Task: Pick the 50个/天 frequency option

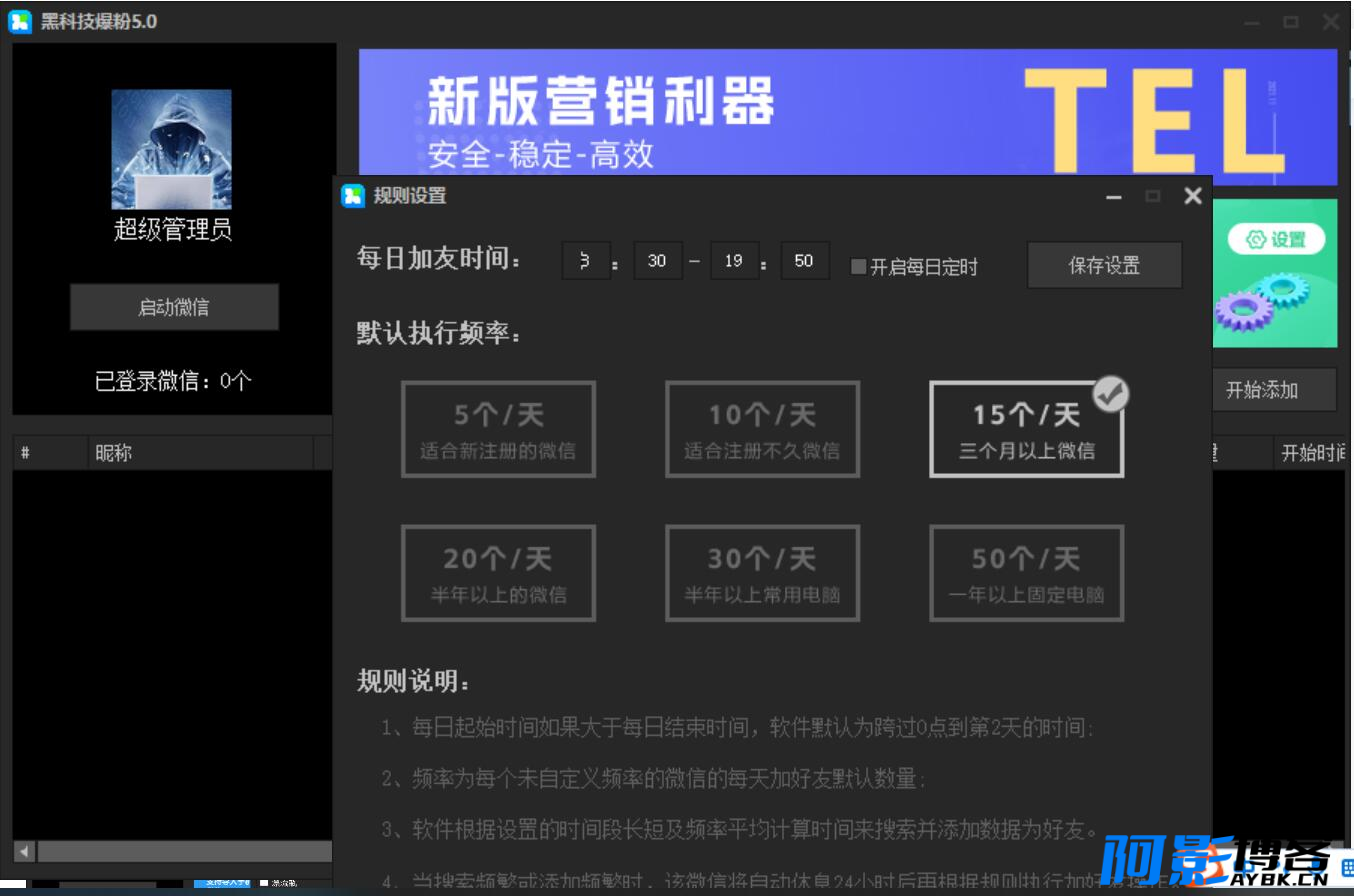Action: [1026, 573]
